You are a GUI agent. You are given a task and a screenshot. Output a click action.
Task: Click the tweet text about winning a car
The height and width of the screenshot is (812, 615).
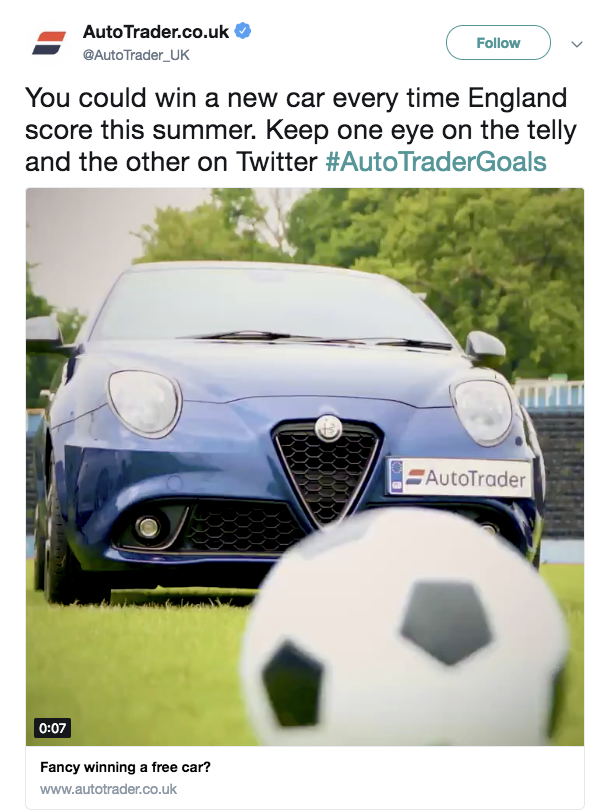(x=300, y=129)
